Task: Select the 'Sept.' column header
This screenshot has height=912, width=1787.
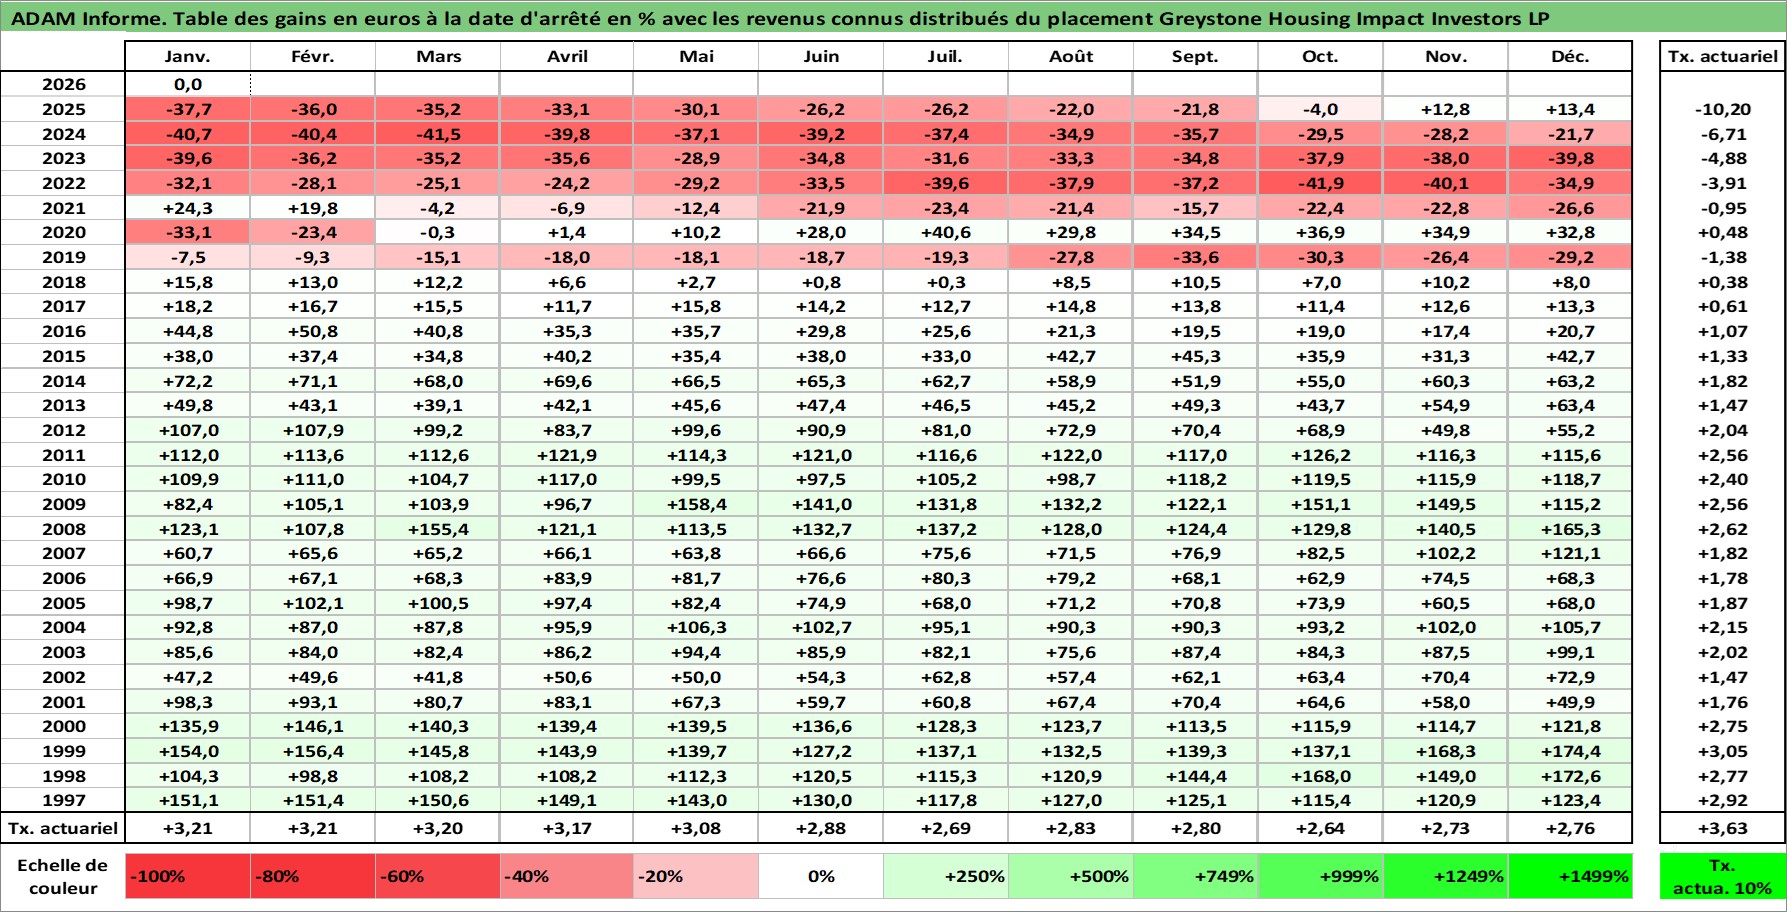Action: click(1196, 56)
